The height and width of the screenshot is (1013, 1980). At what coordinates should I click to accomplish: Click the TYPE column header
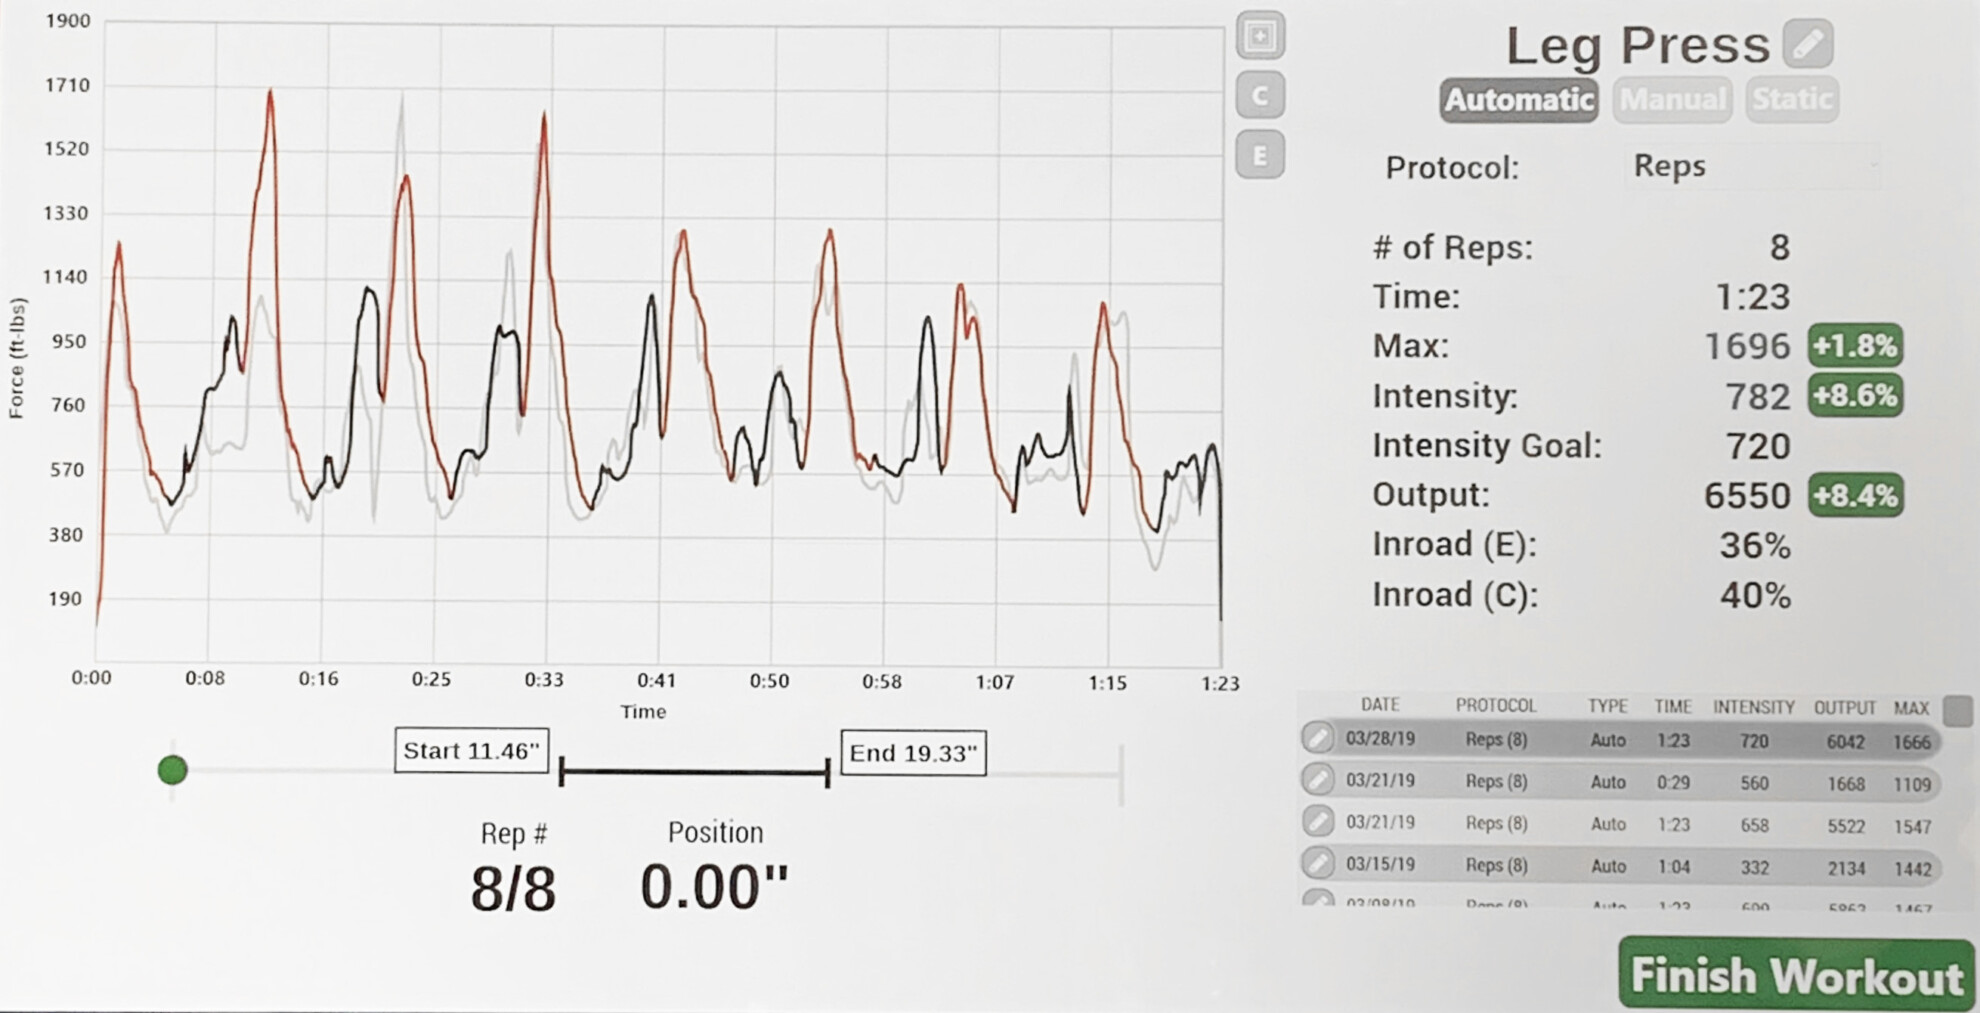coord(1607,706)
